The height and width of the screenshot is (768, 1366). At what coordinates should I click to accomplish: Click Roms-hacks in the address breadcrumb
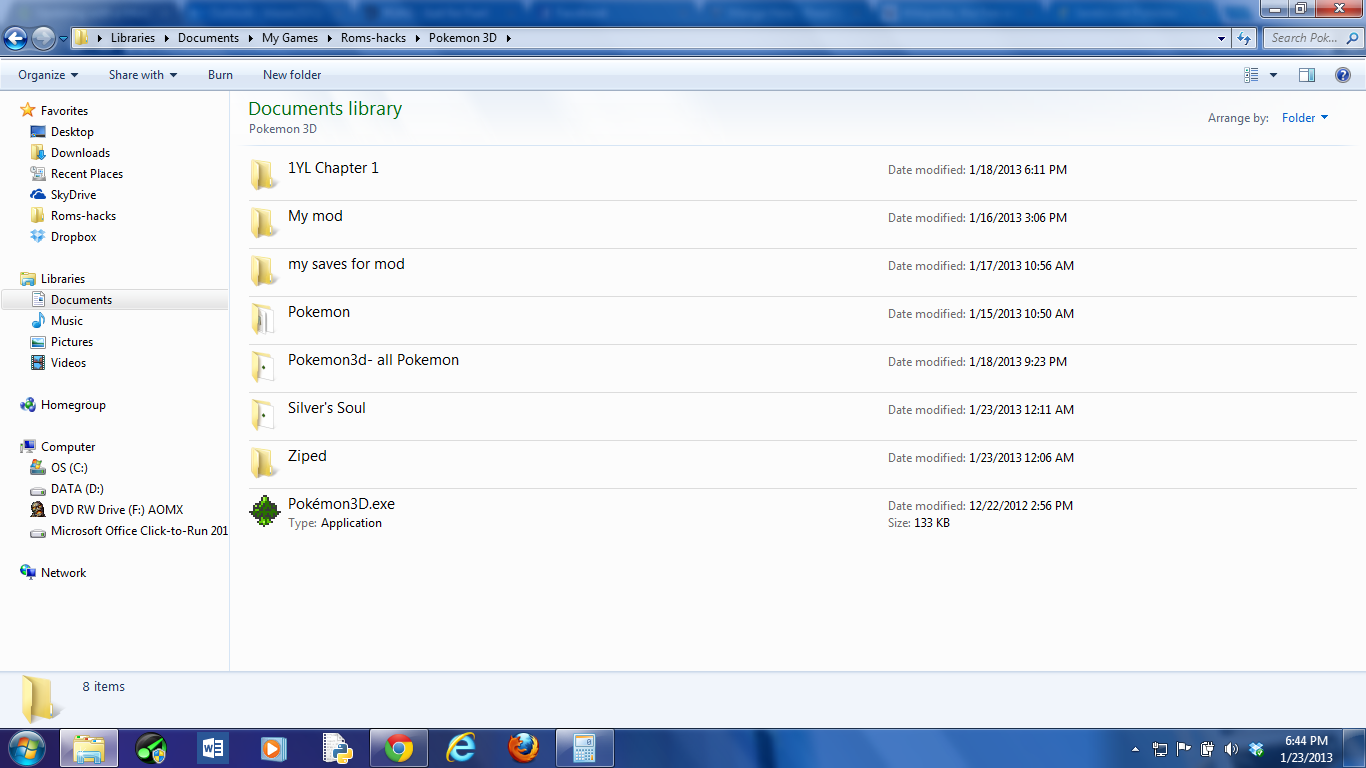tap(373, 38)
